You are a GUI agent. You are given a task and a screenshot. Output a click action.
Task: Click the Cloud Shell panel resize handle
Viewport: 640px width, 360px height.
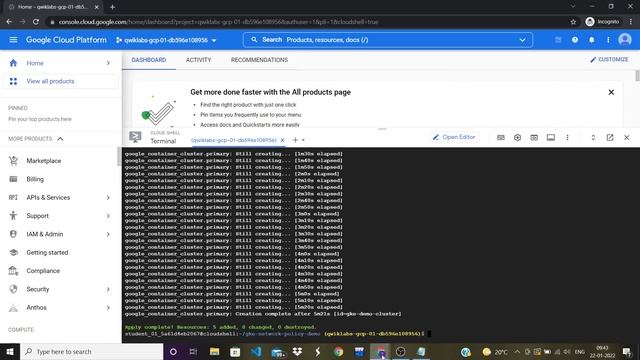click(x=382, y=129)
